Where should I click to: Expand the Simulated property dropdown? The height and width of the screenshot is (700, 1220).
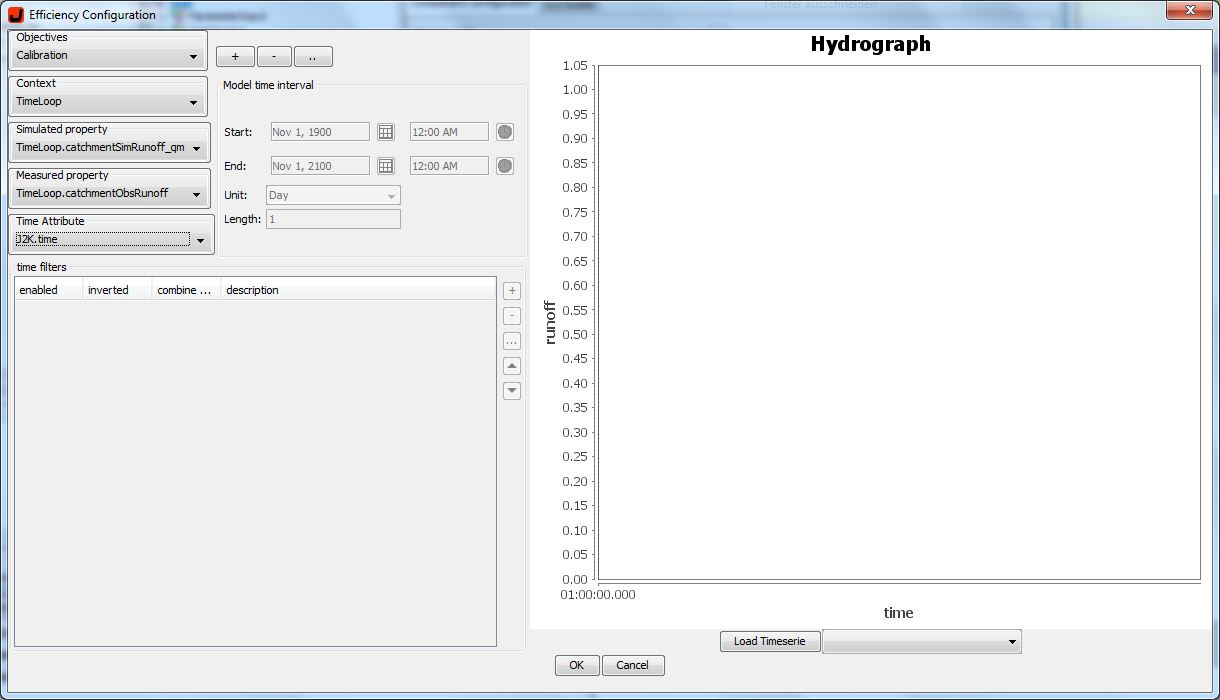pos(108,148)
